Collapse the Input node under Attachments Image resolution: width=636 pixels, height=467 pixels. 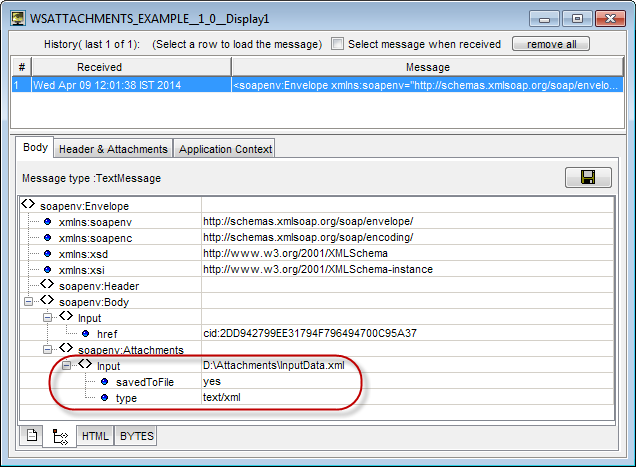point(66,366)
